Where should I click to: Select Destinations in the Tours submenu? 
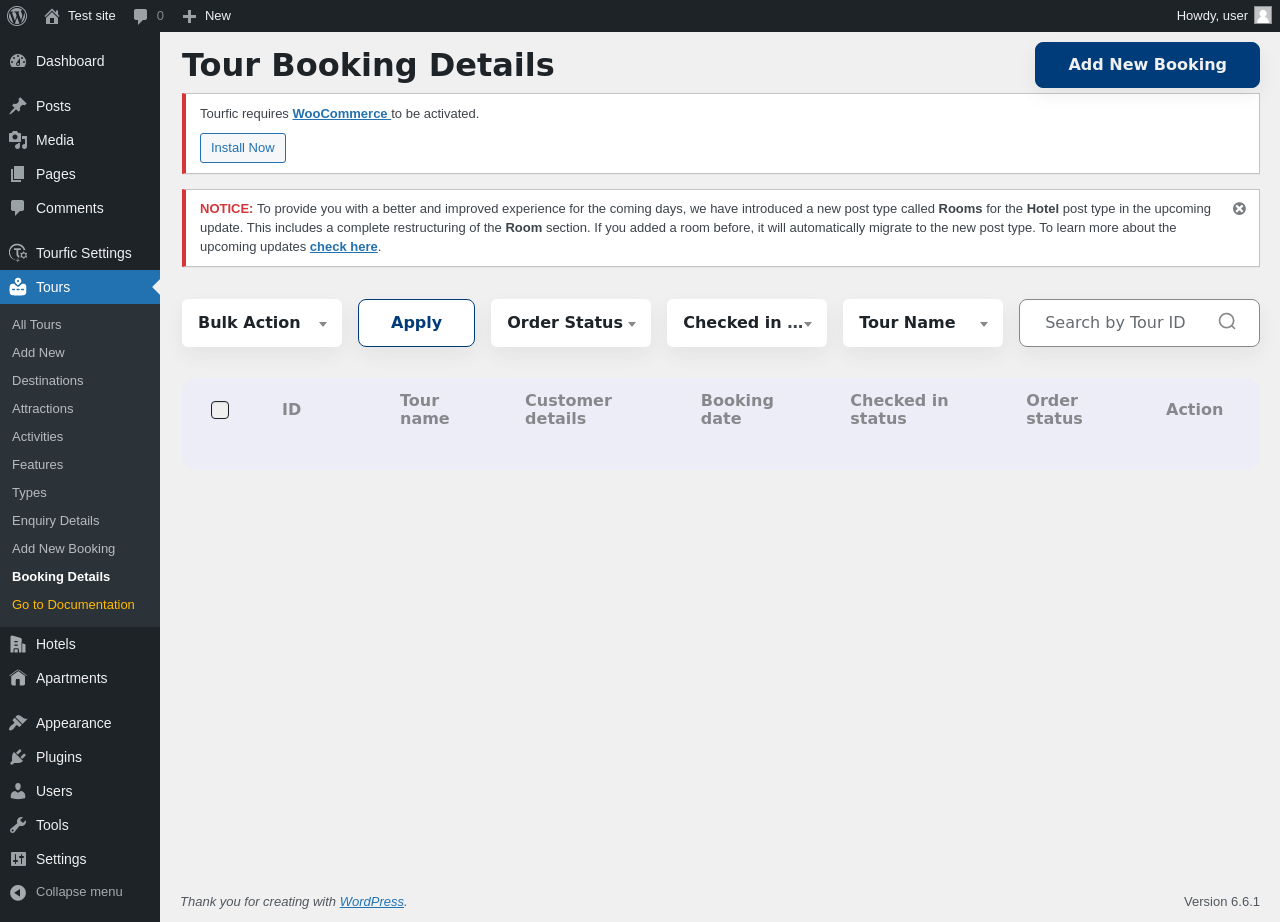[x=48, y=381]
